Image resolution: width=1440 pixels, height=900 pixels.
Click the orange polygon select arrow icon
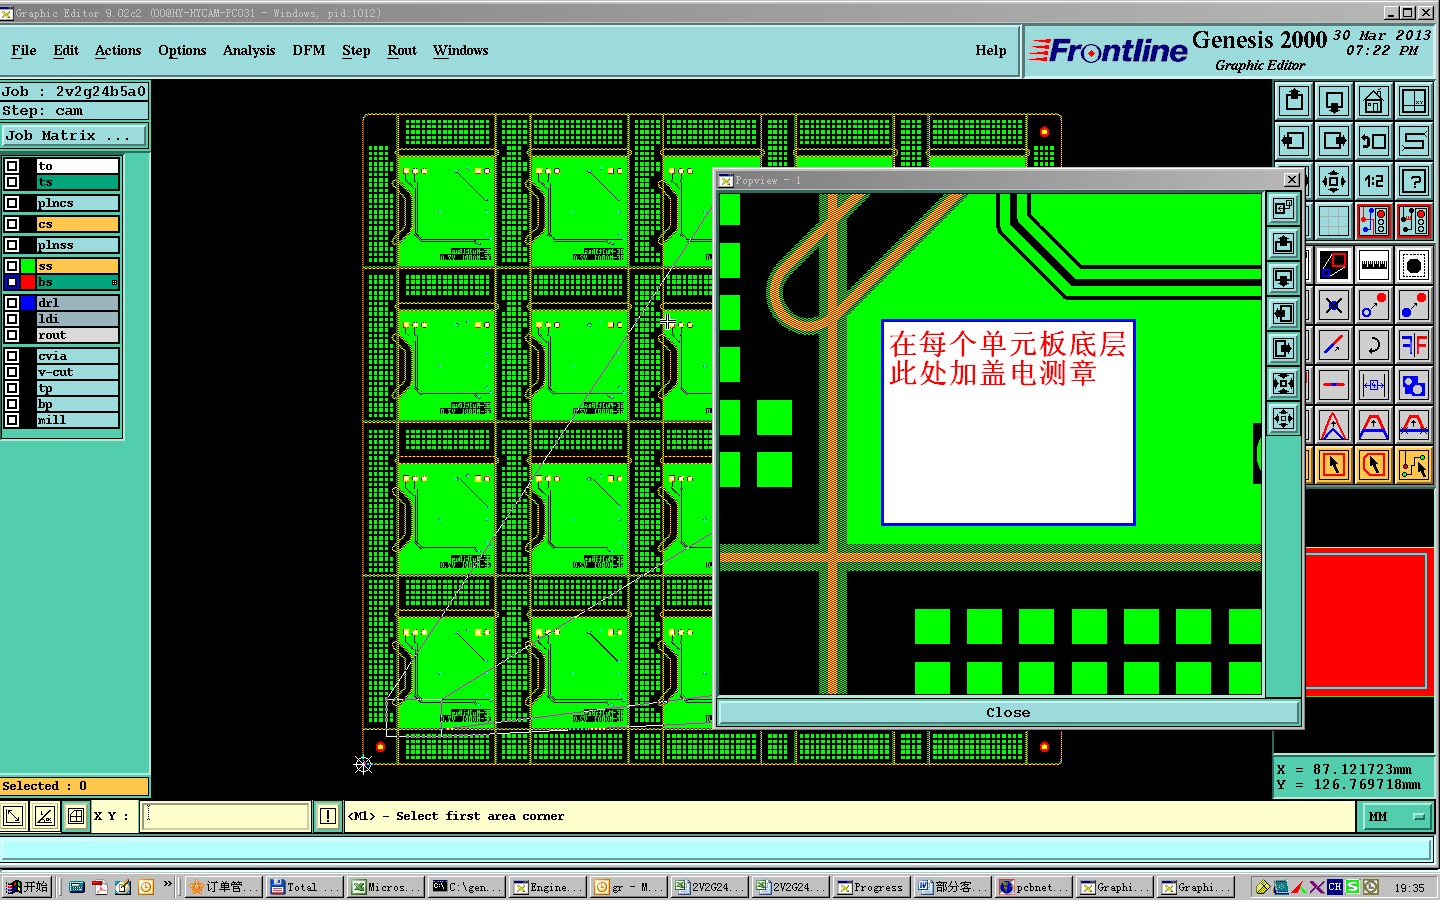pyautogui.click(x=1374, y=465)
